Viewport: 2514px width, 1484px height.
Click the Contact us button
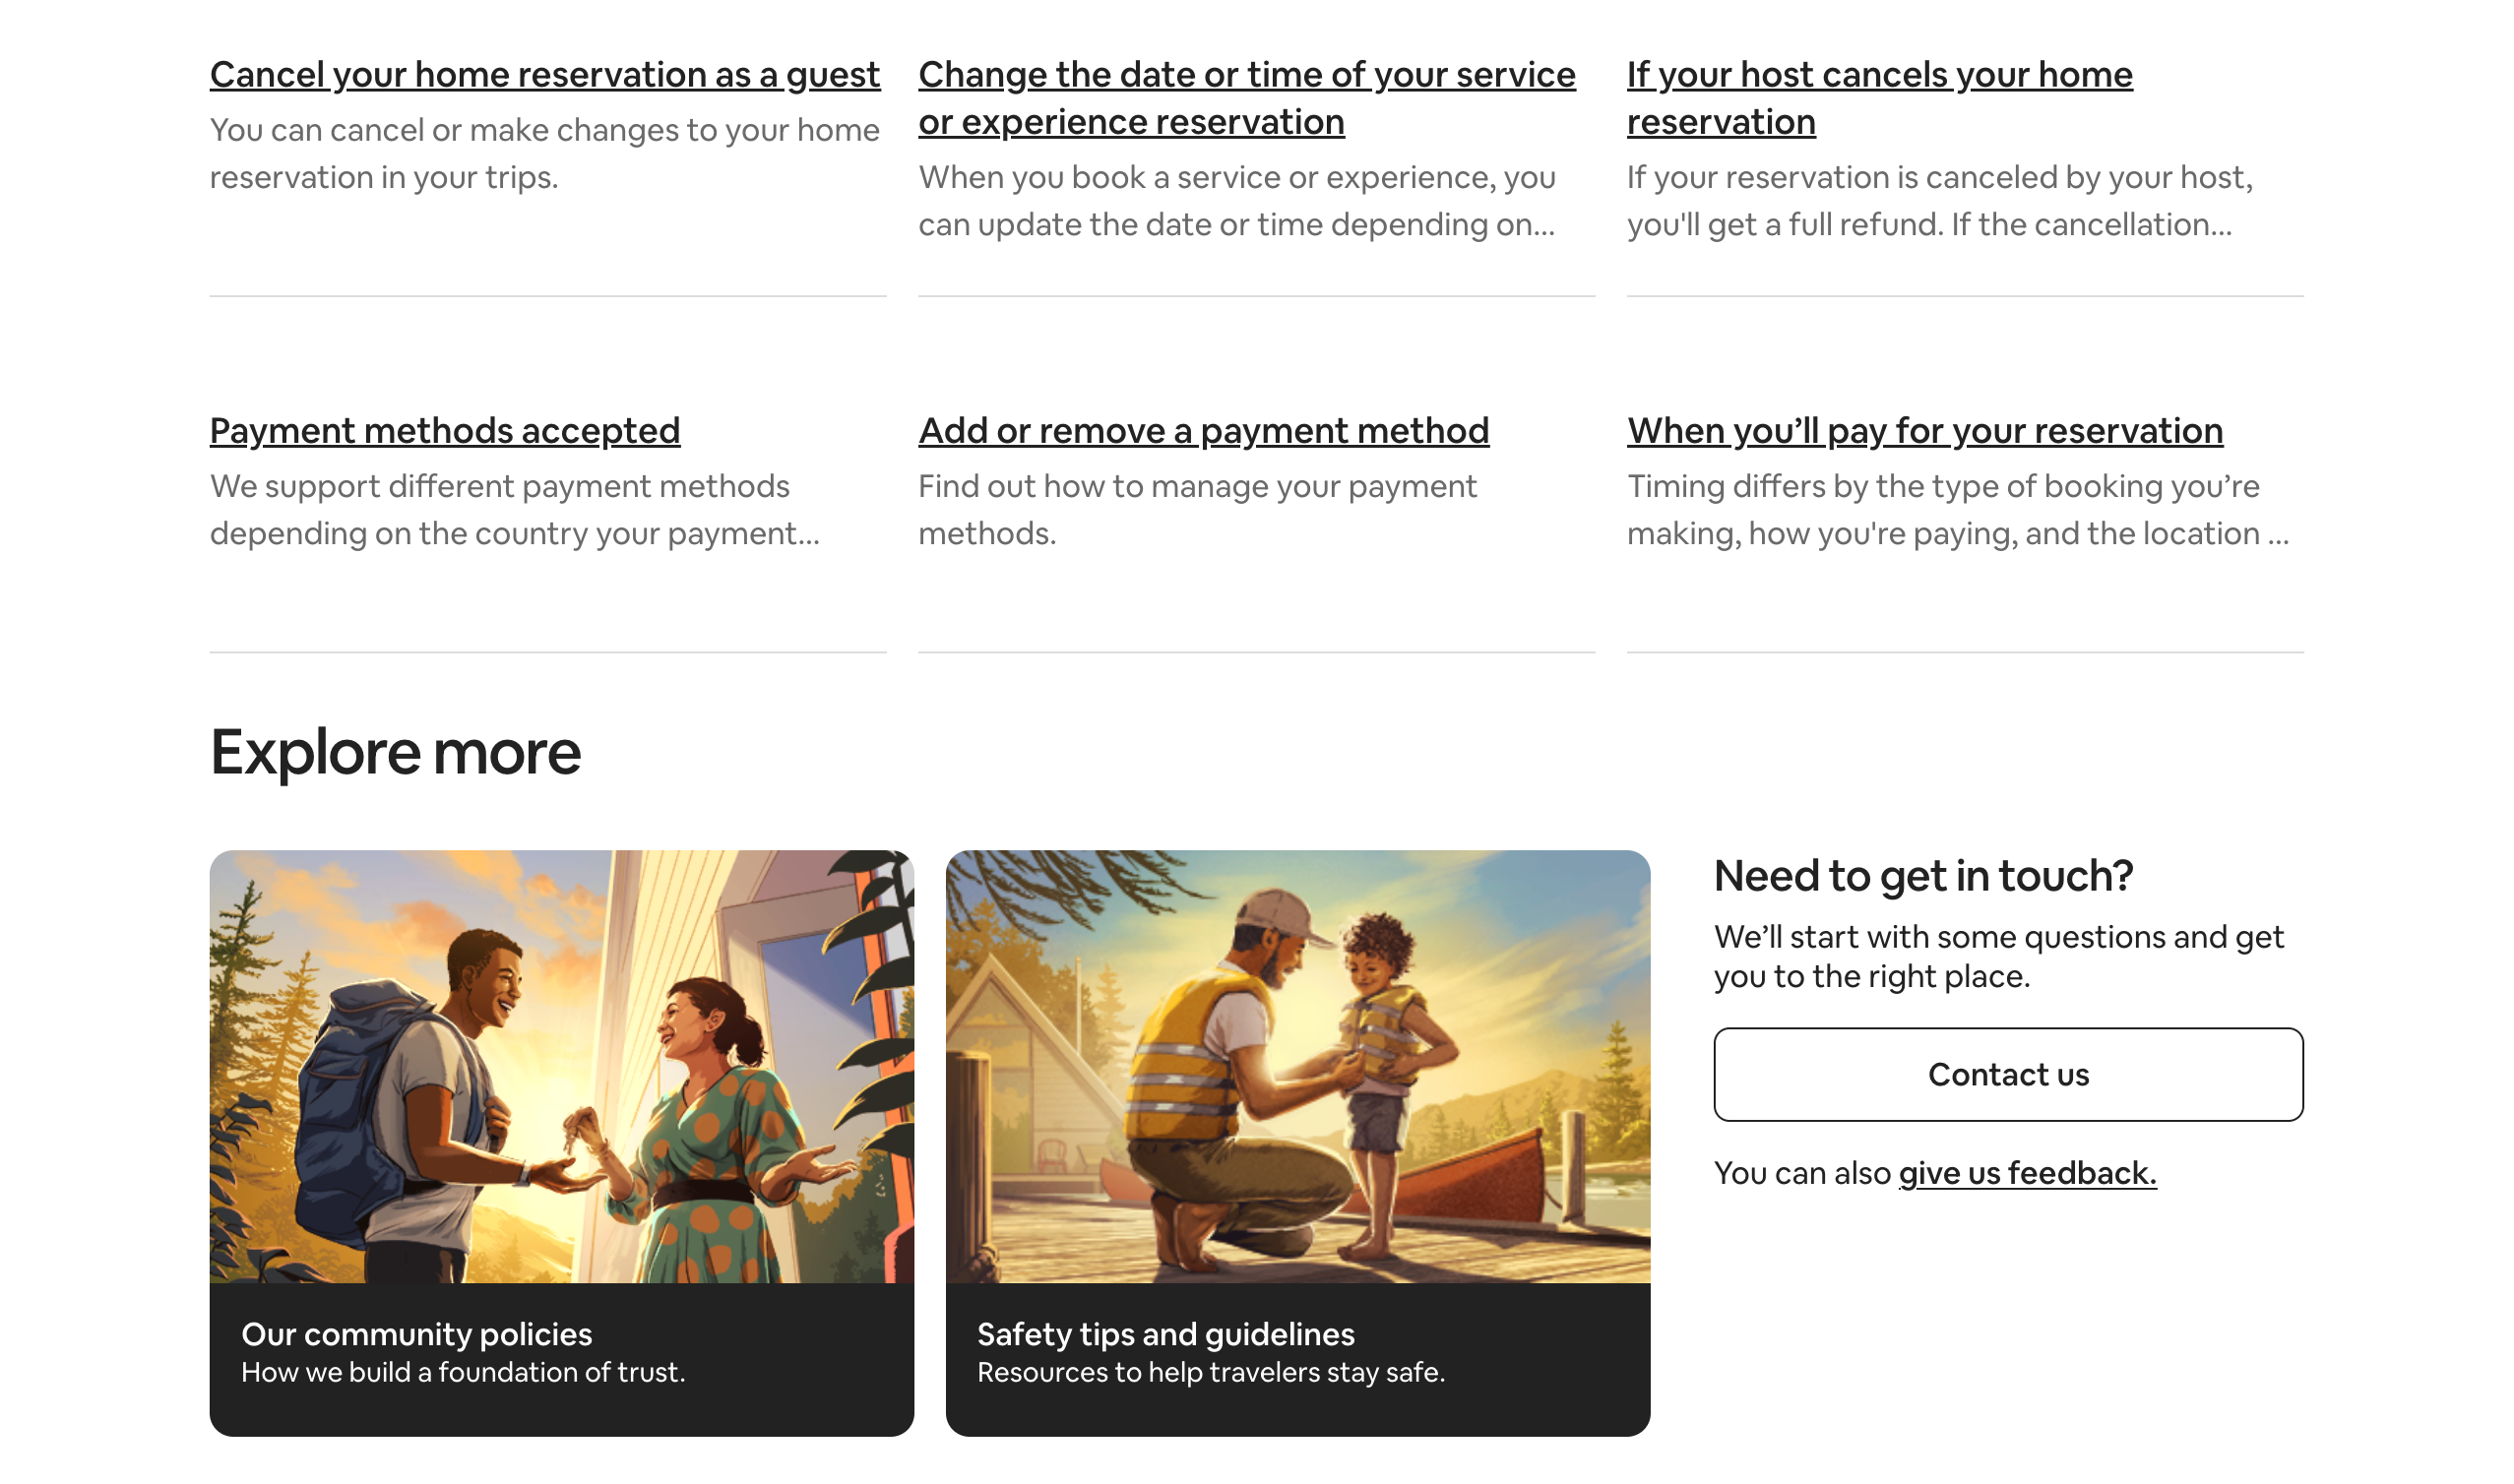(2008, 1074)
